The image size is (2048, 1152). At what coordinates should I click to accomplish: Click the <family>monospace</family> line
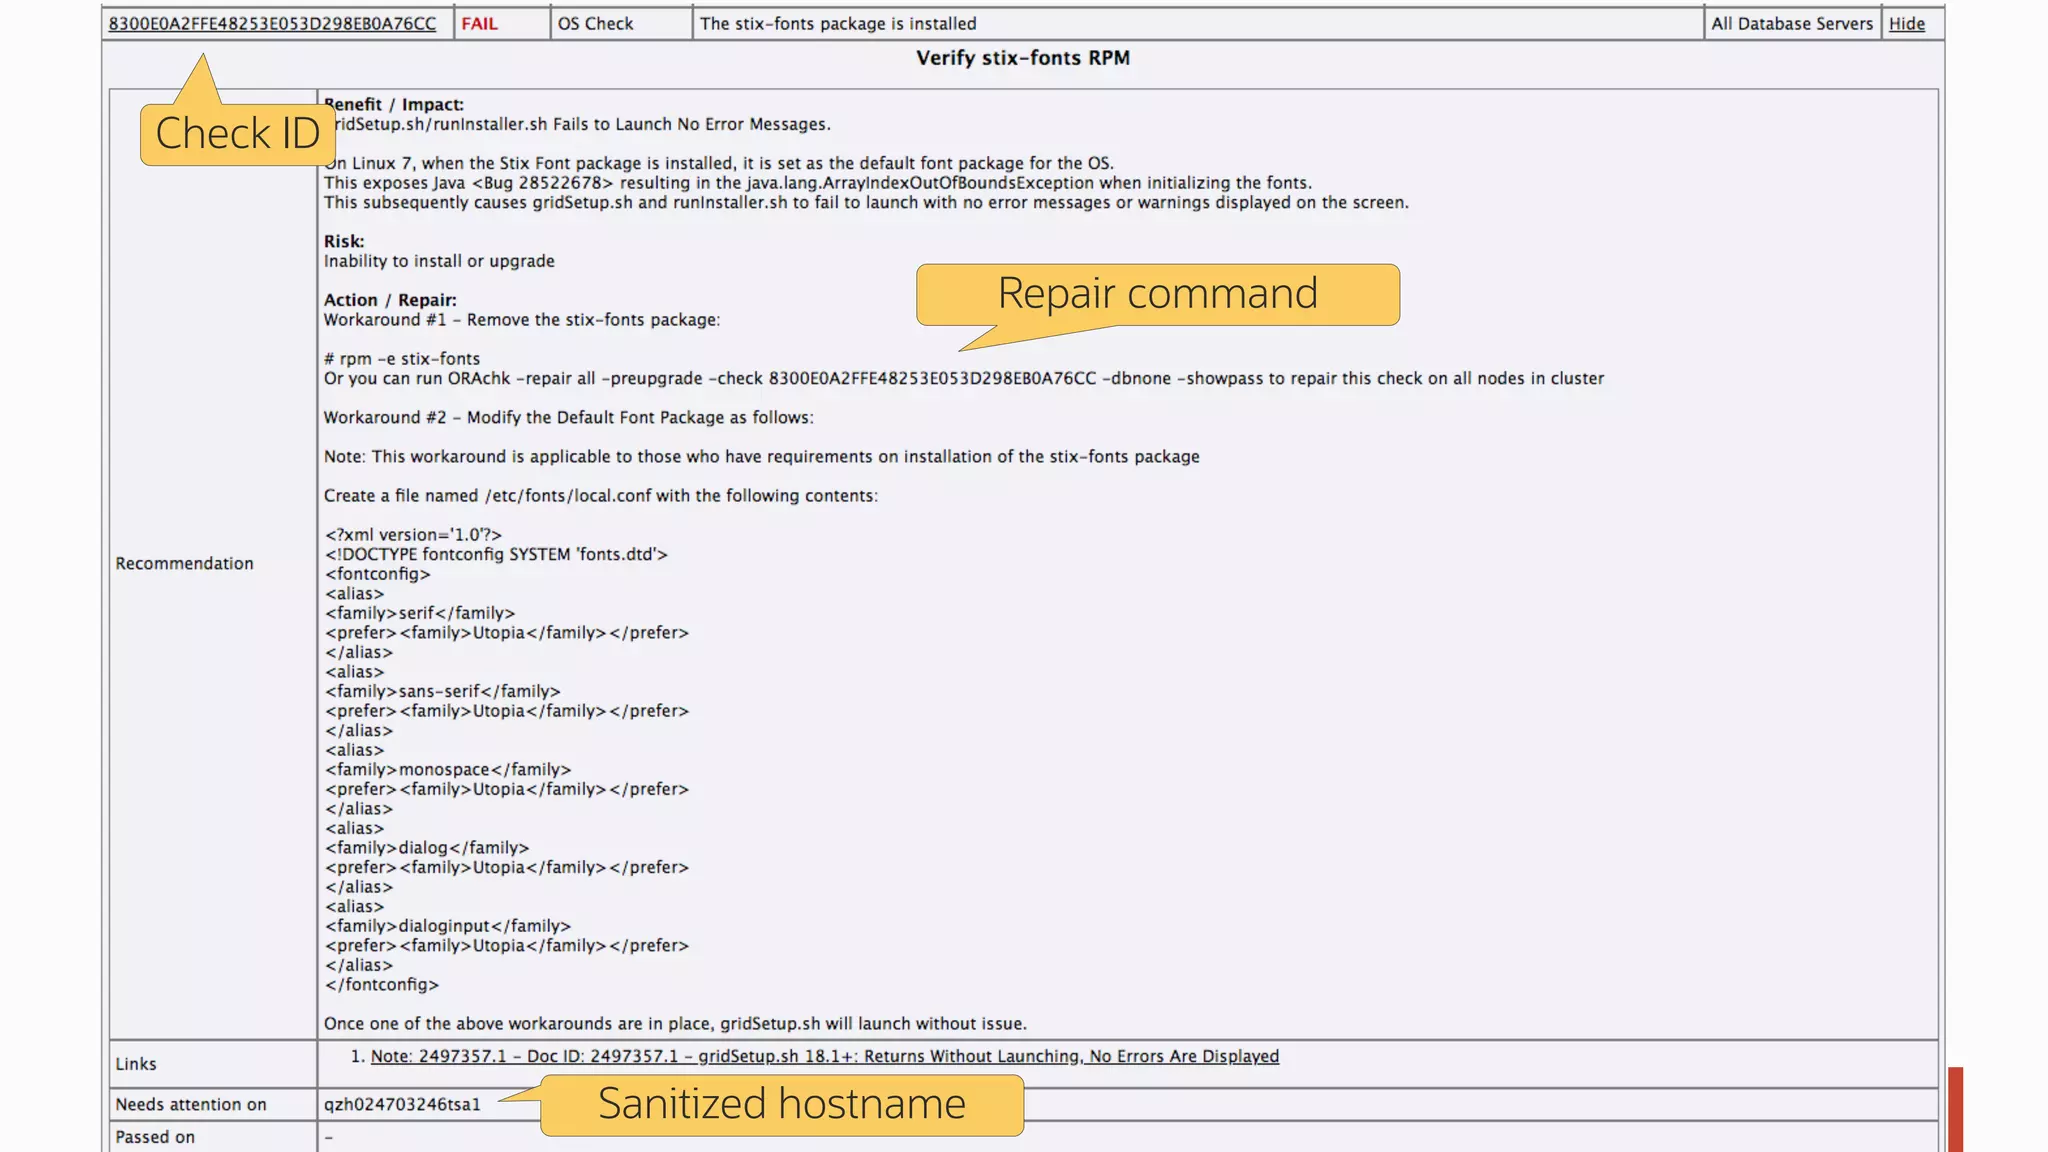[x=447, y=769]
